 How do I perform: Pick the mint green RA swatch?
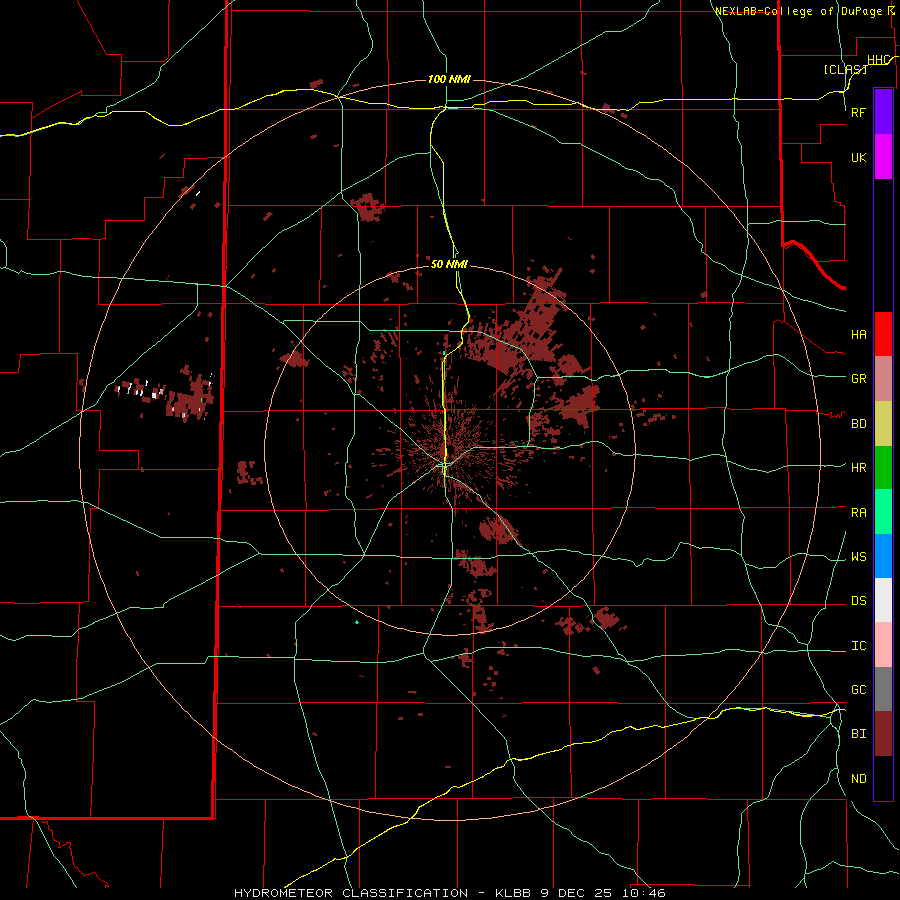pyautogui.click(x=883, y=512)
